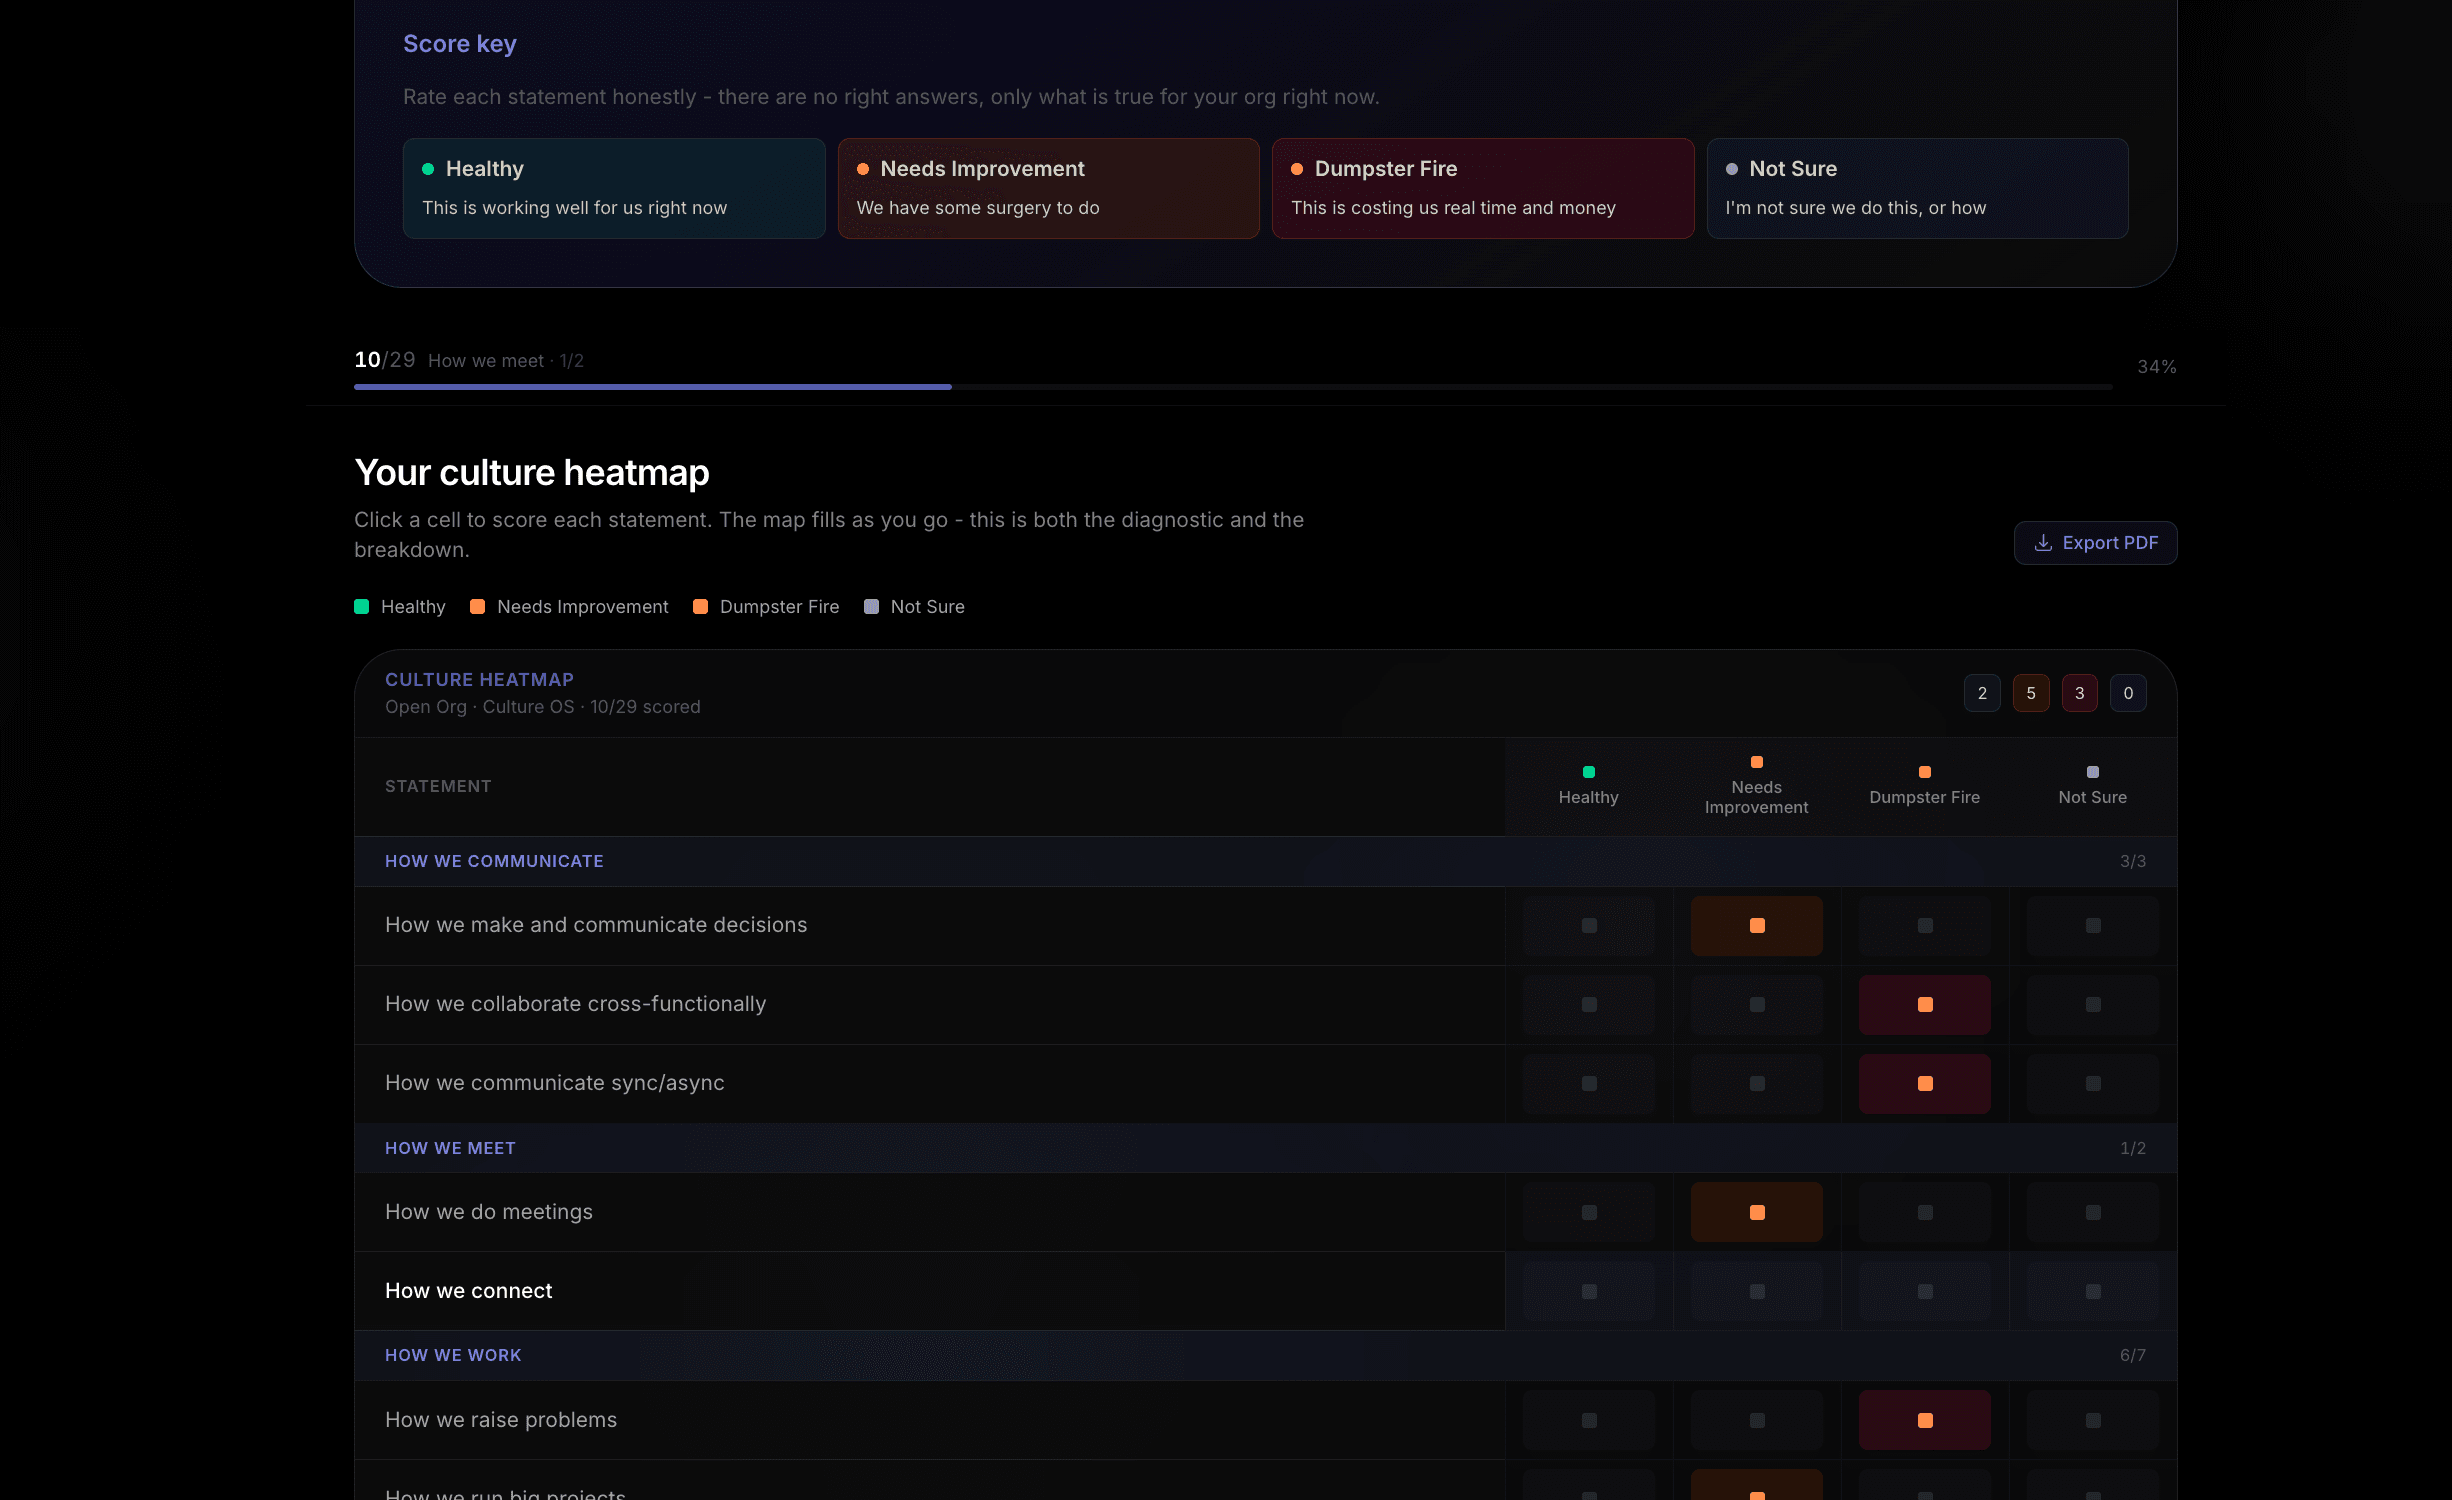Click the HOW WE COMMUNICATE section header
This screenshot has width=2452, height=1500.
click(x=1265, y=861)
